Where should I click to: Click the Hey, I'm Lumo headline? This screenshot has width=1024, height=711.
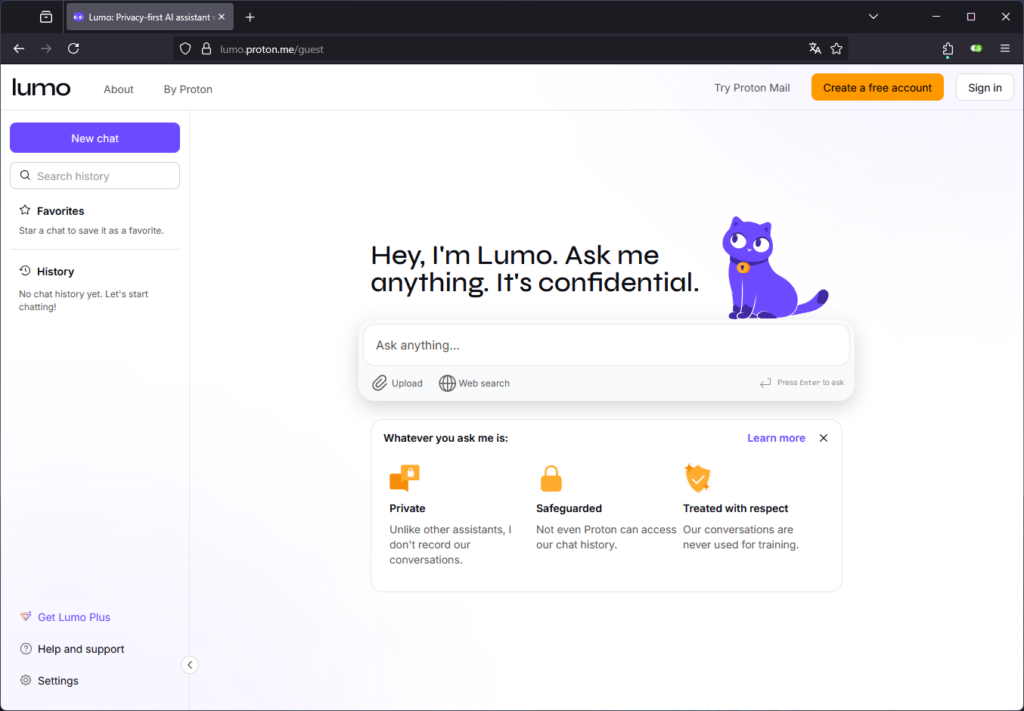pos(535,268)
